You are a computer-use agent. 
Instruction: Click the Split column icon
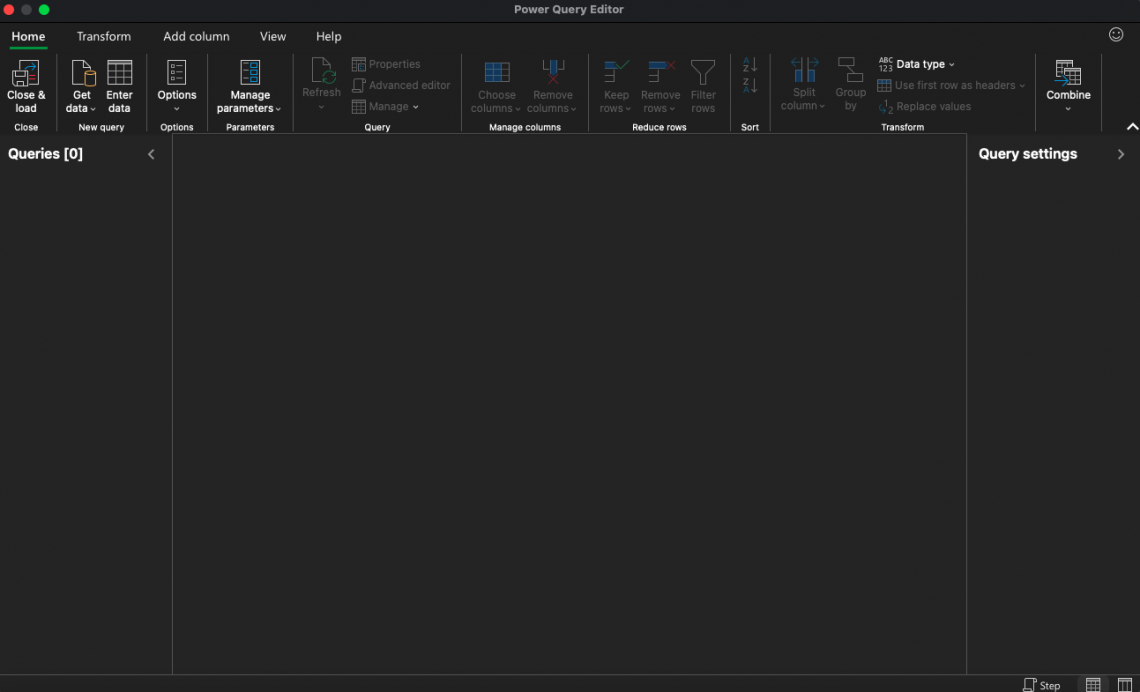point(805,71)
